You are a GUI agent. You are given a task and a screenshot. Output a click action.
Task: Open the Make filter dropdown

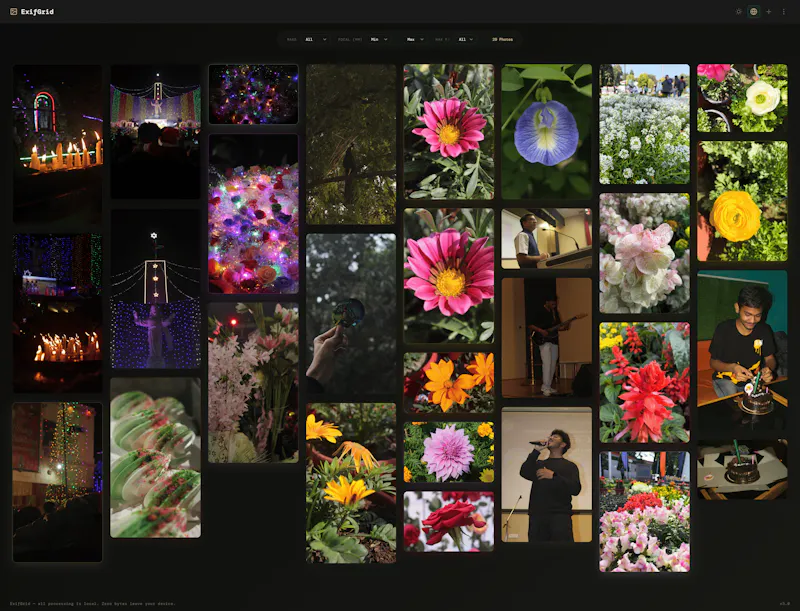(316, 39)
